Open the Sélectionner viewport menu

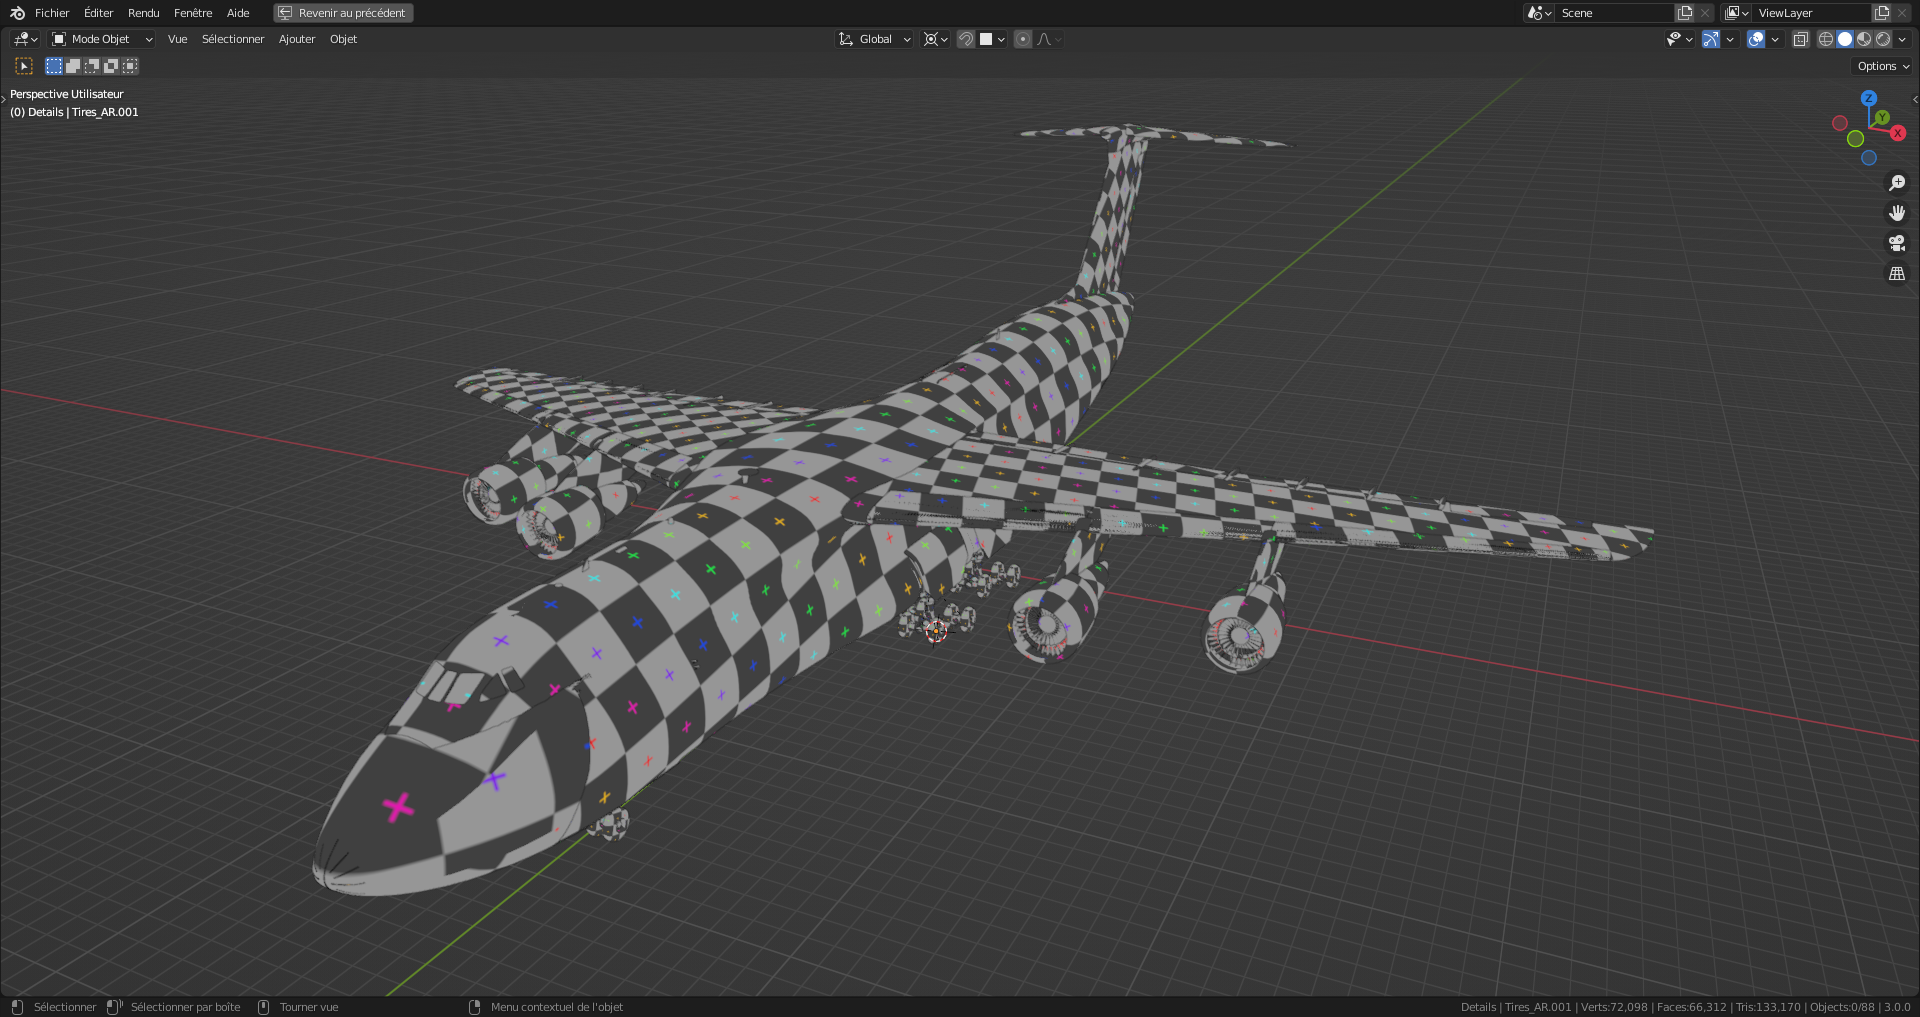pyautogui.click(x=233, y=39)
